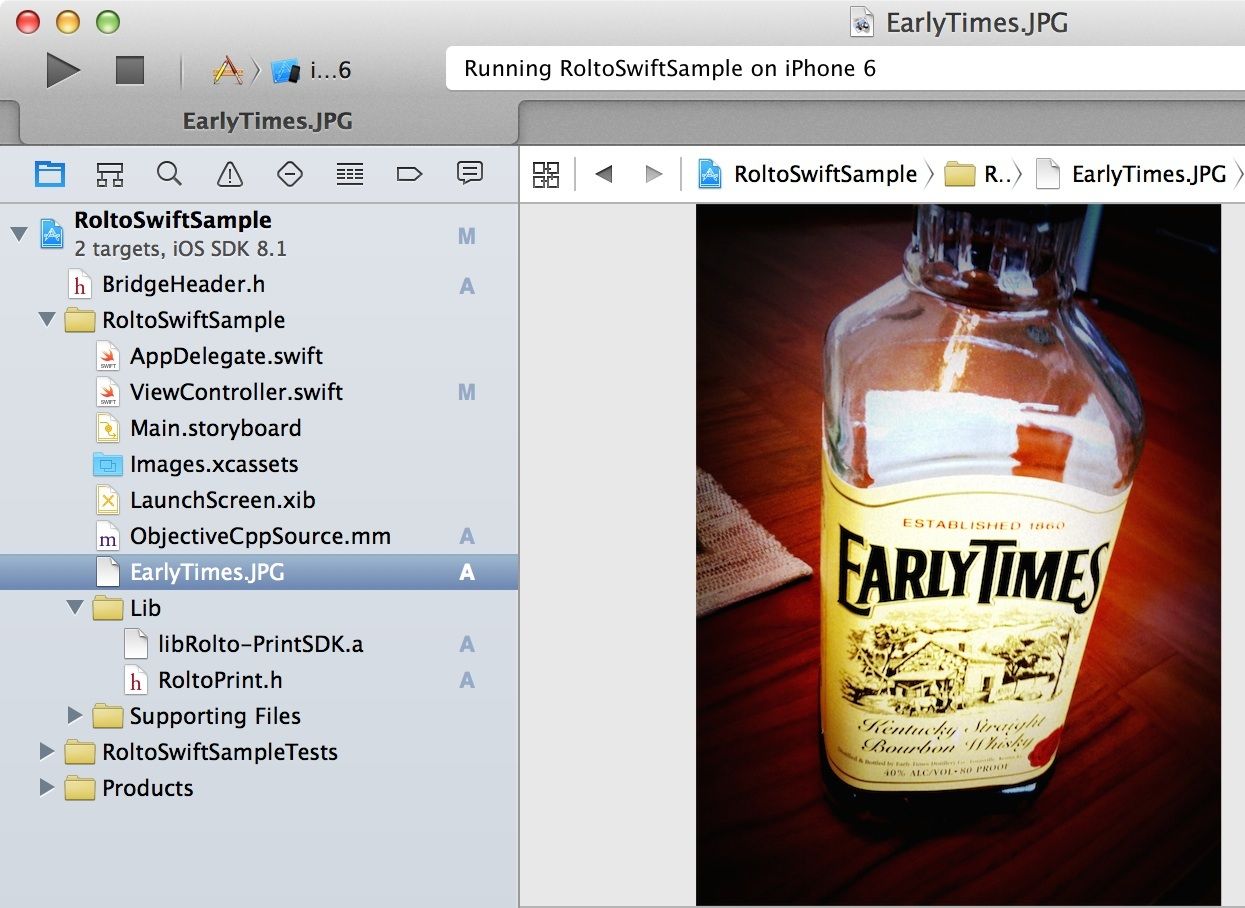Click the M status badge of ViewController.swift

(467, 393)
